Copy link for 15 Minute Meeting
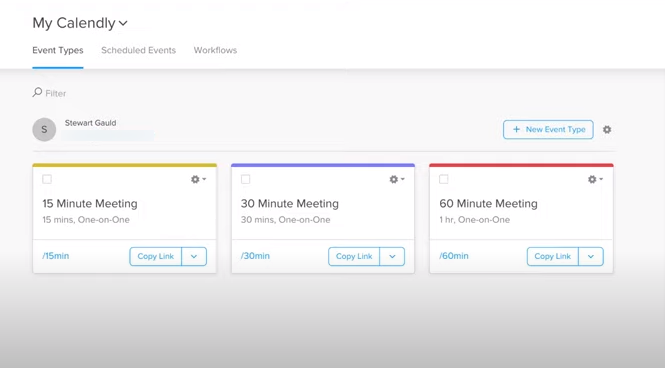Image resolution: width=665 pixels, height=368 pixels. [x=156, y=256]
